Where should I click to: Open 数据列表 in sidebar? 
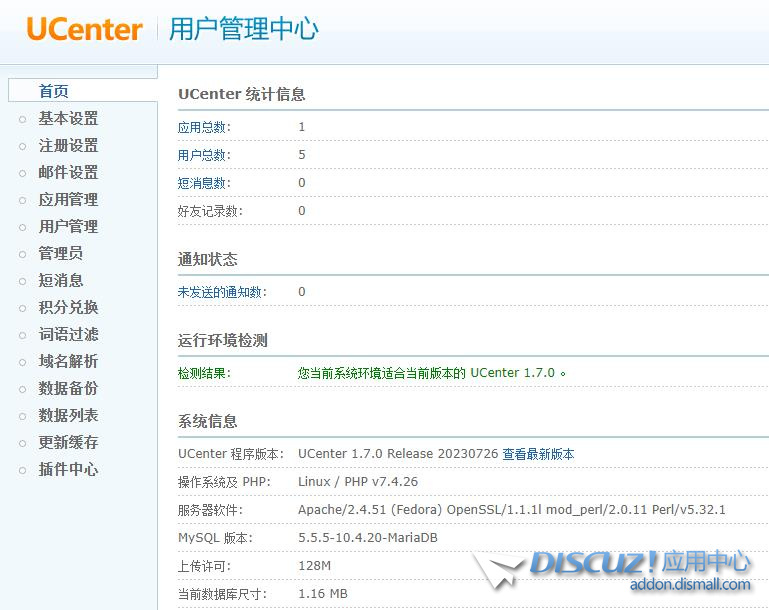click(68, 415)
